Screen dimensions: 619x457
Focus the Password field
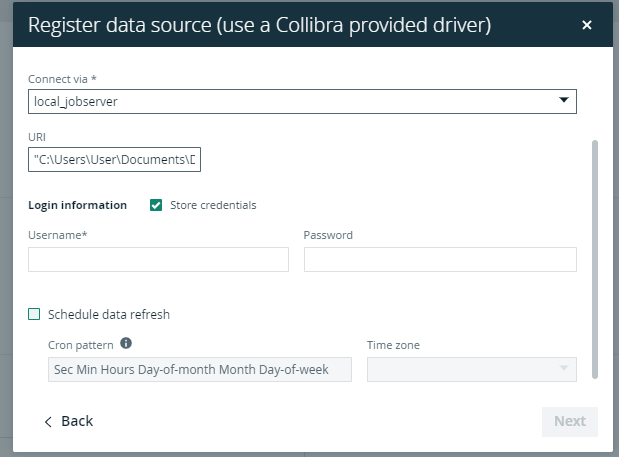(440, 259)
